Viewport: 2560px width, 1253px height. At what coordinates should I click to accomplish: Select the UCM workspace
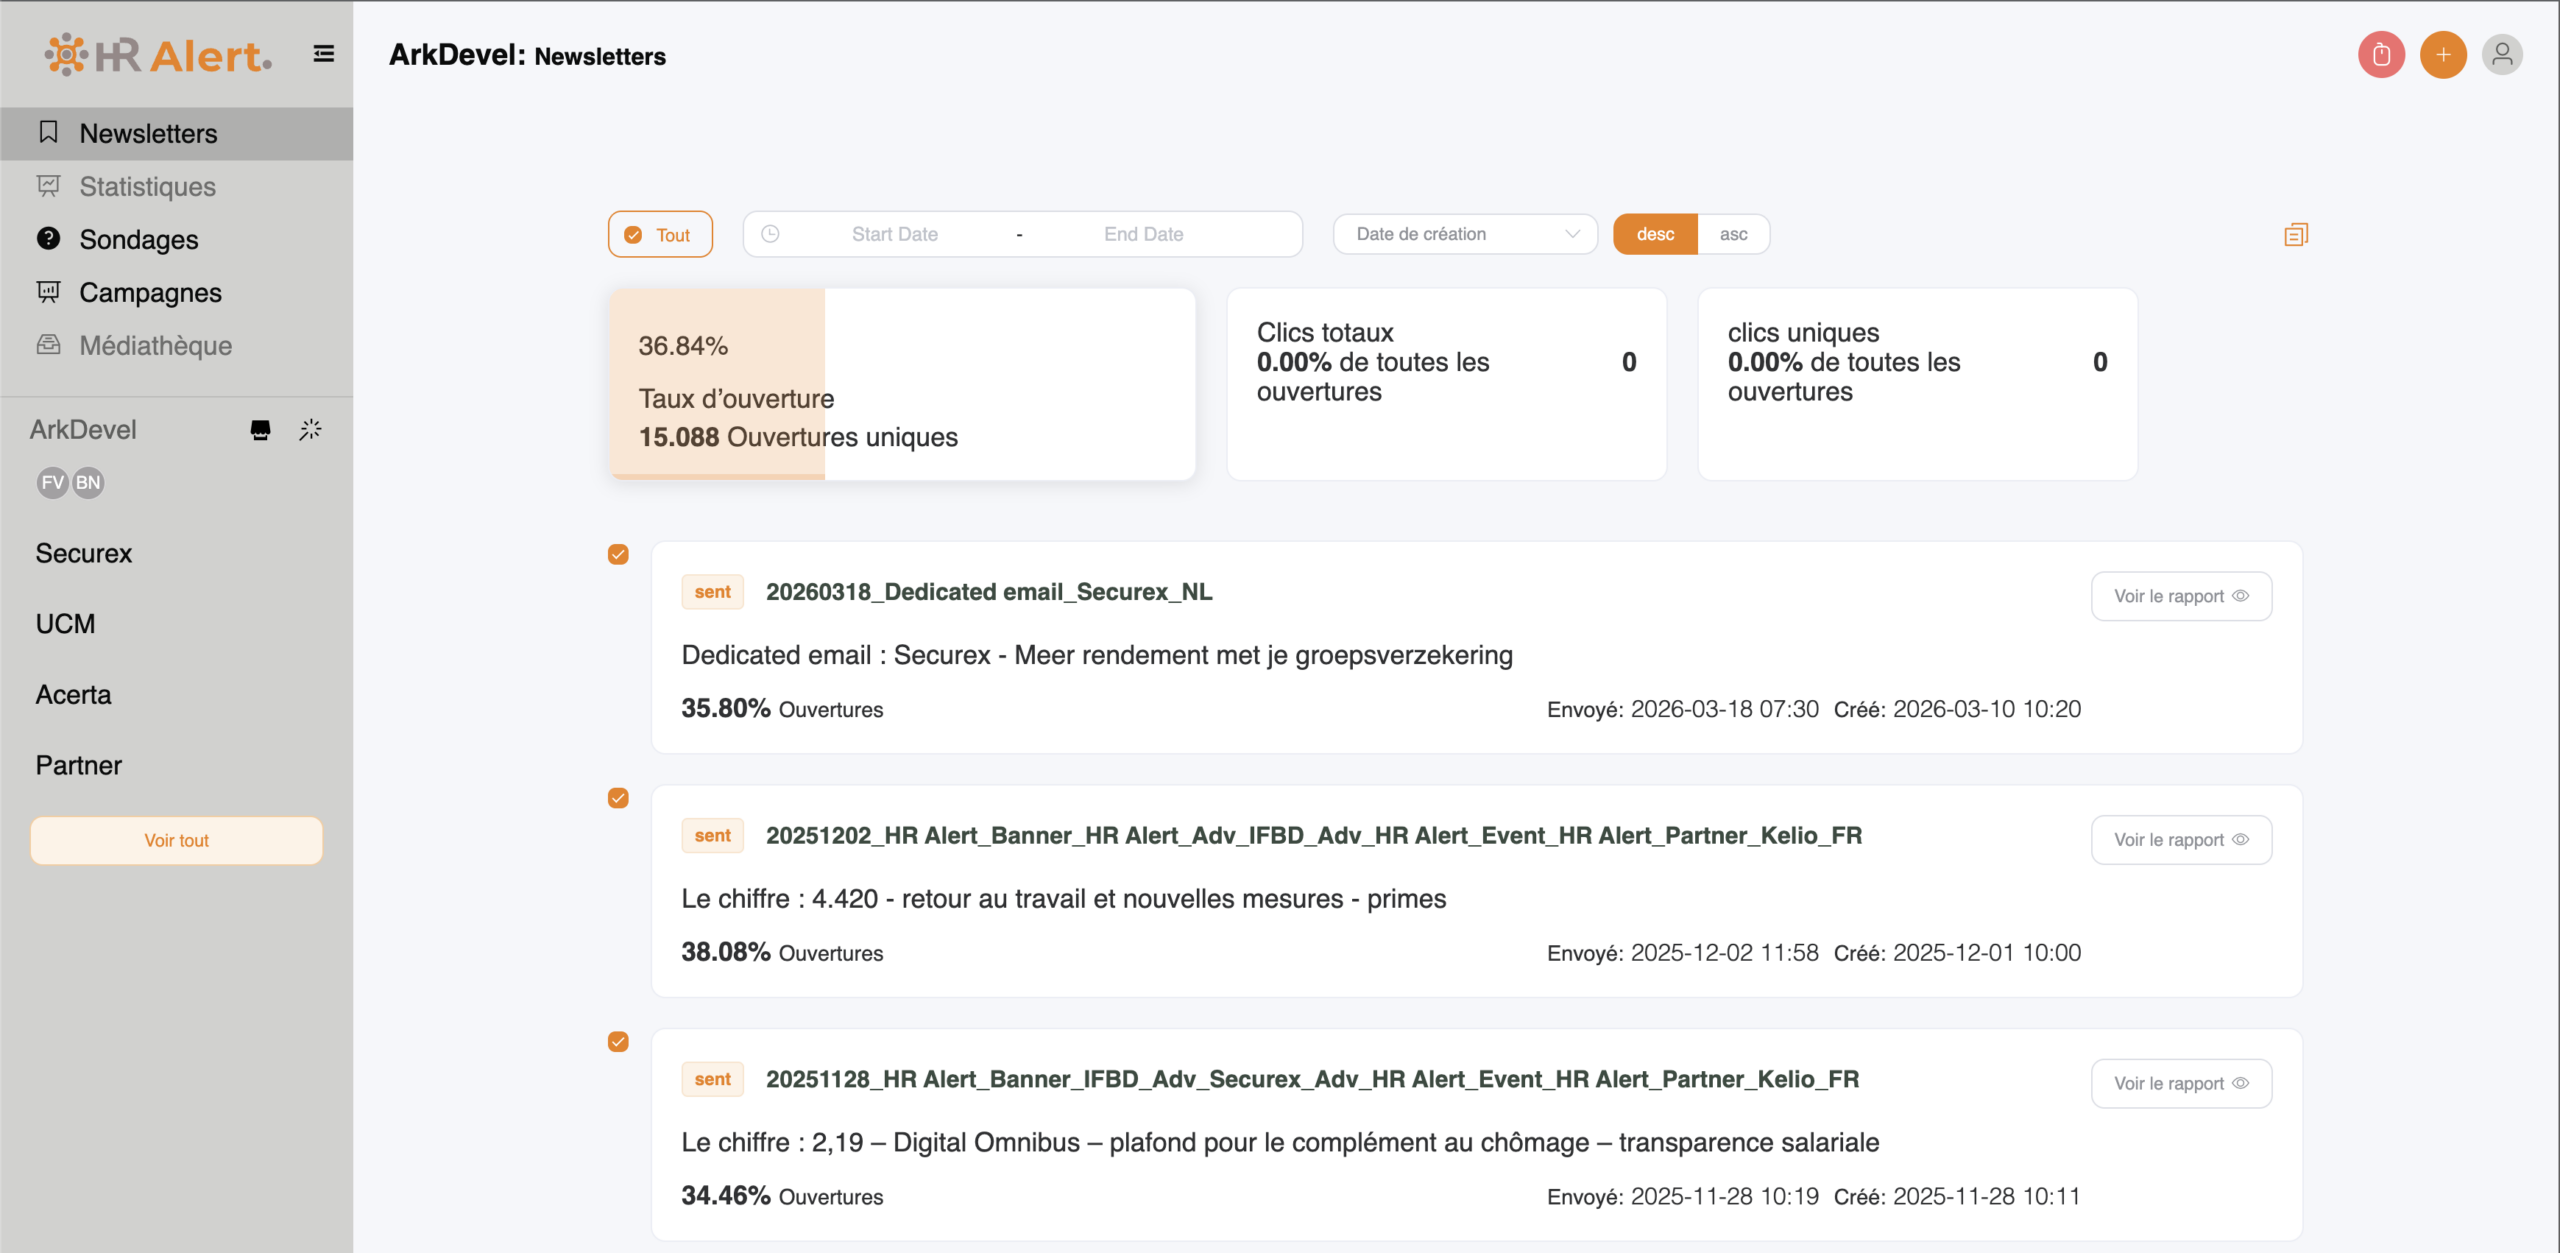click(x=66, y=624)
